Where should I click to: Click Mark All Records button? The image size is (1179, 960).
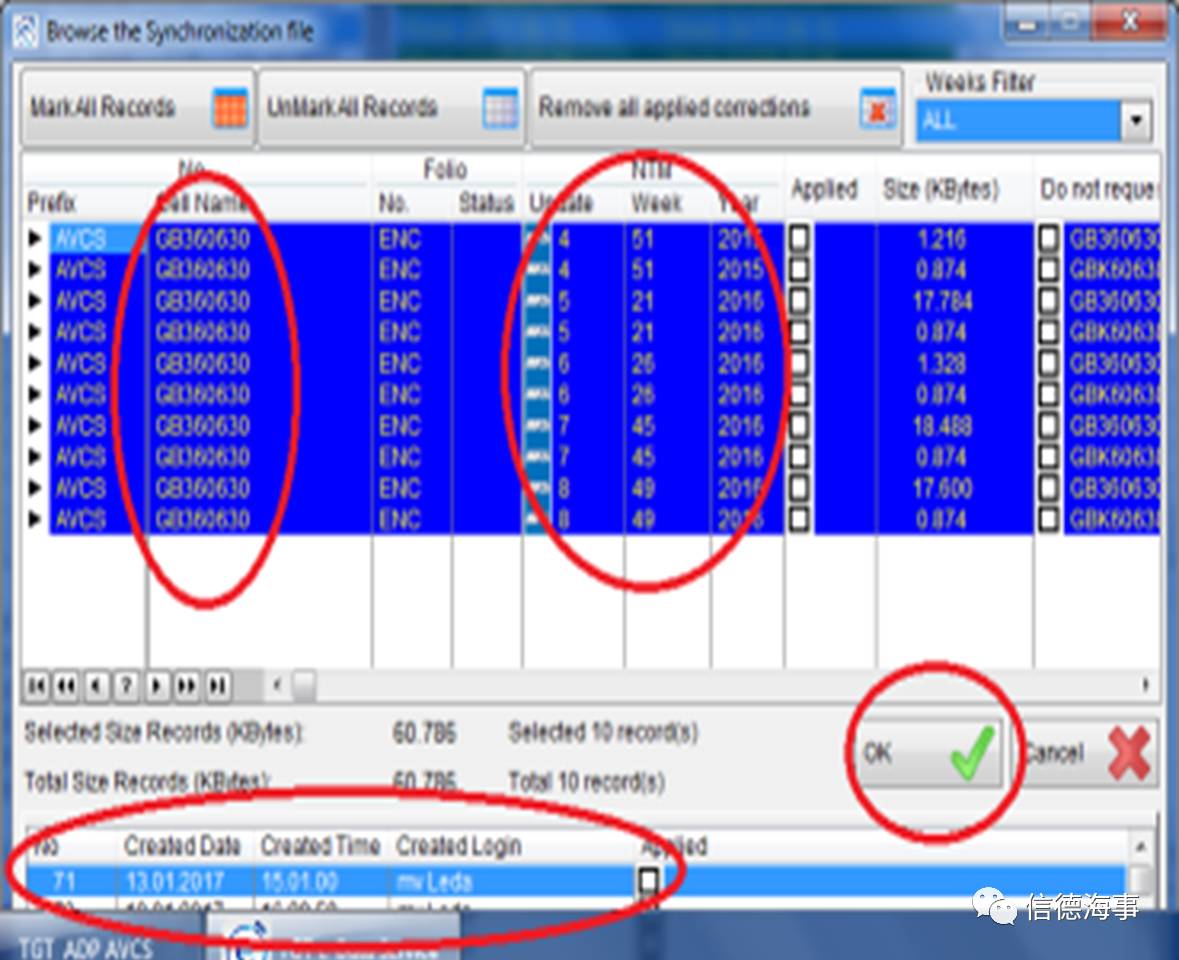click(136, 108)
